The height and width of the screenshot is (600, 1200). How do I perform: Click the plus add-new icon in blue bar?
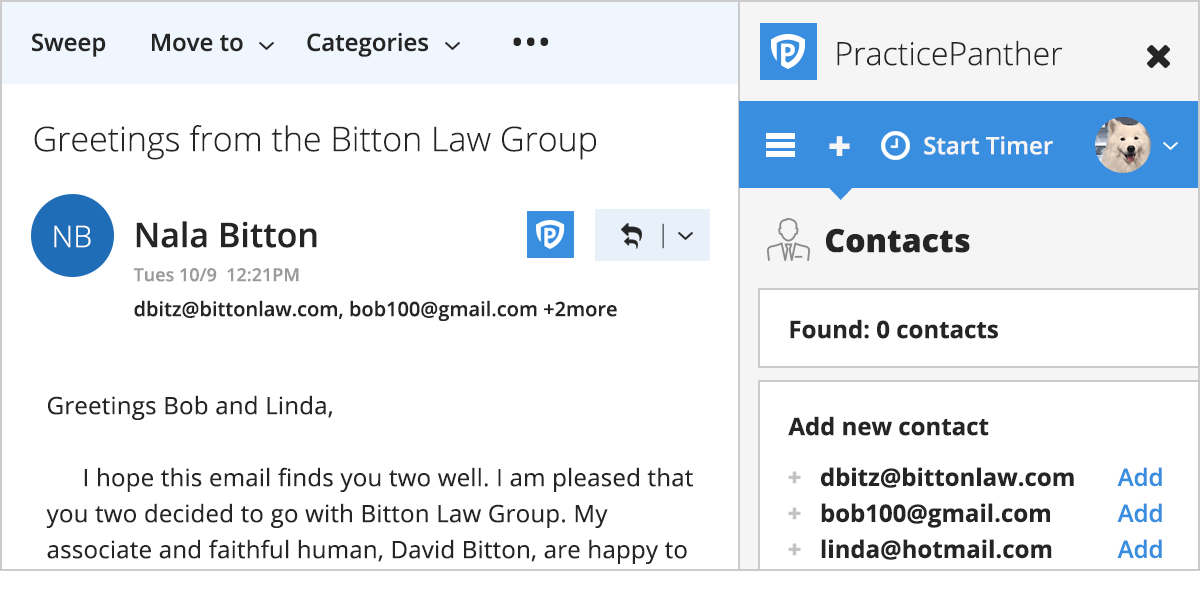pos(839,146)
